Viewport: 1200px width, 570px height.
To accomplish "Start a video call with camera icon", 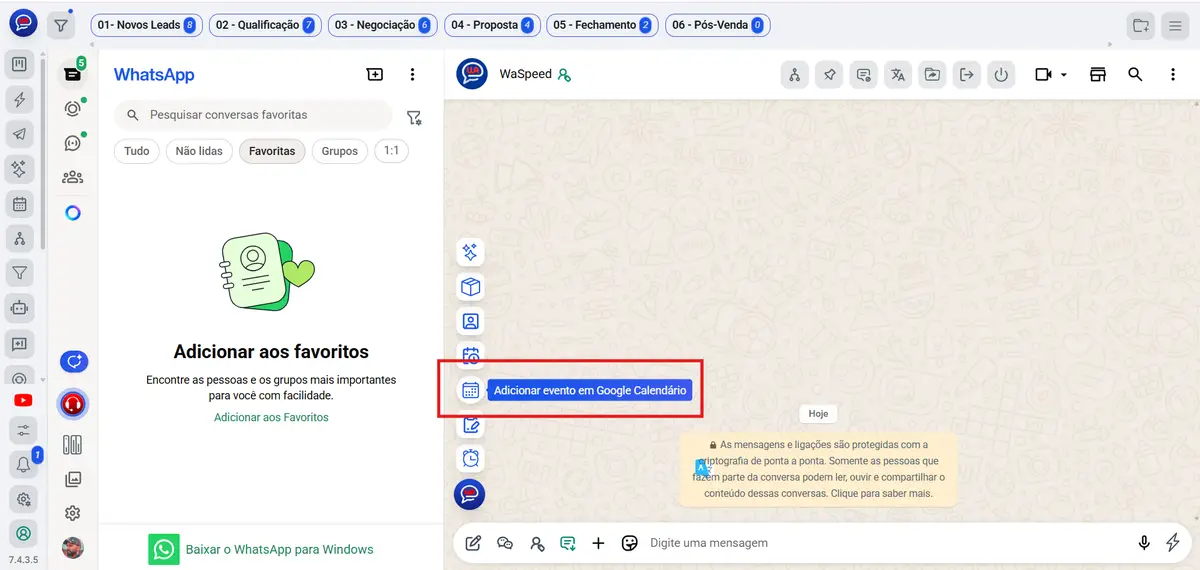I will [1044, 74].
